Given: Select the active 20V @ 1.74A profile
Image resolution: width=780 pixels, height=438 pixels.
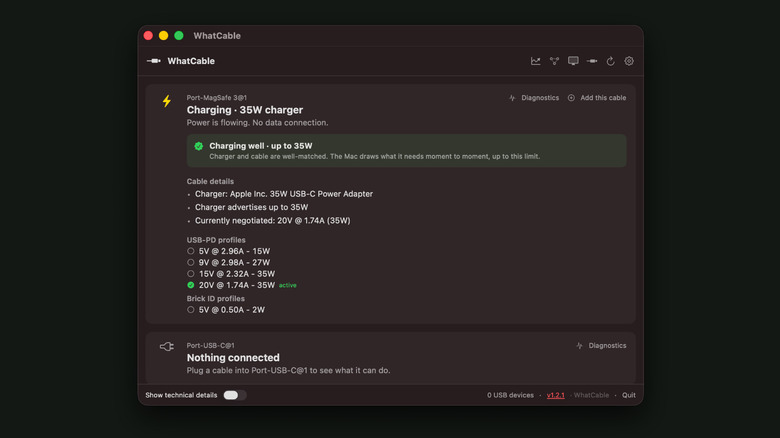Looking at the screenshot, I should (x=231, y=285).
